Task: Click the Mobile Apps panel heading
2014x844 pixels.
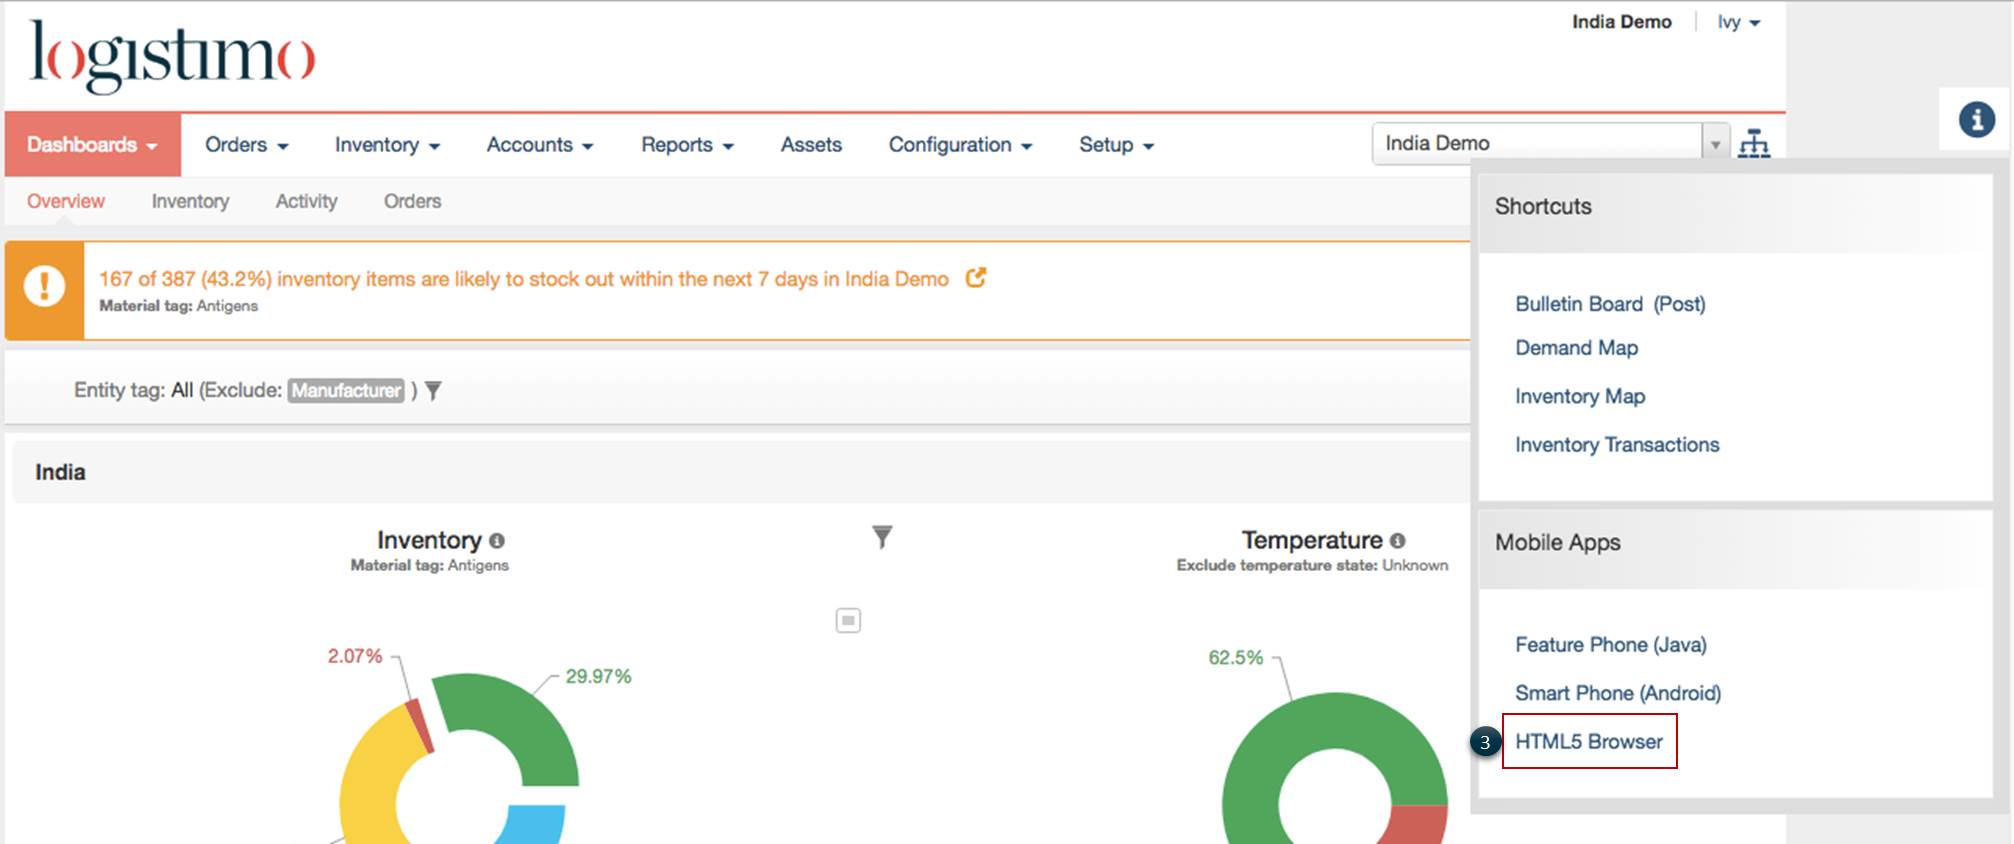Action: pyautogui.click(x=1558, y=543)
